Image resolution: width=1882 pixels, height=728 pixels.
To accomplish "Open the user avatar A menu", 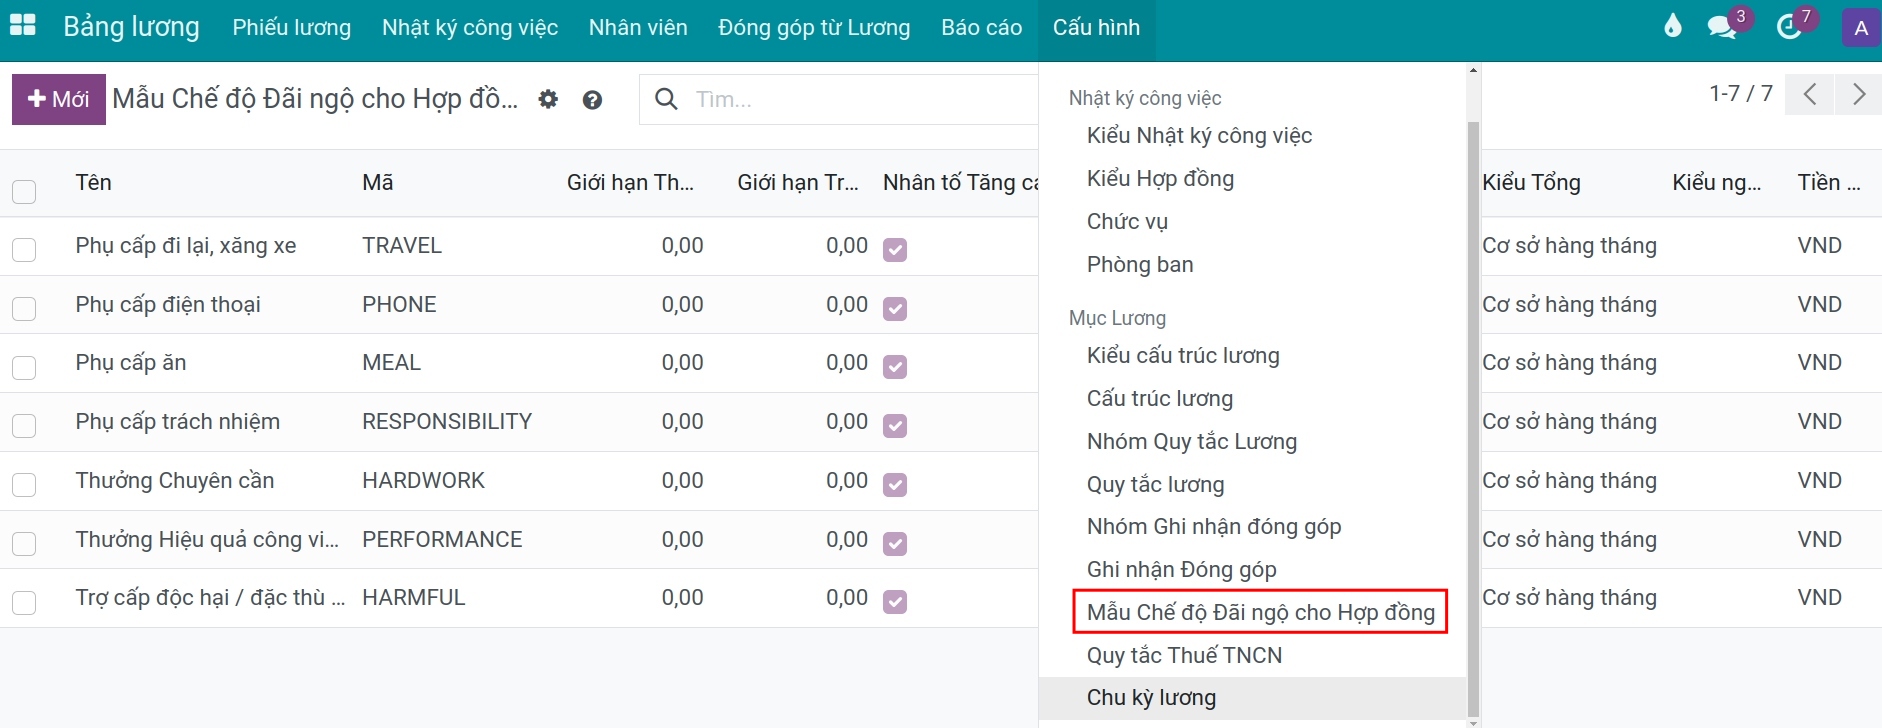I will point(1860,27).
